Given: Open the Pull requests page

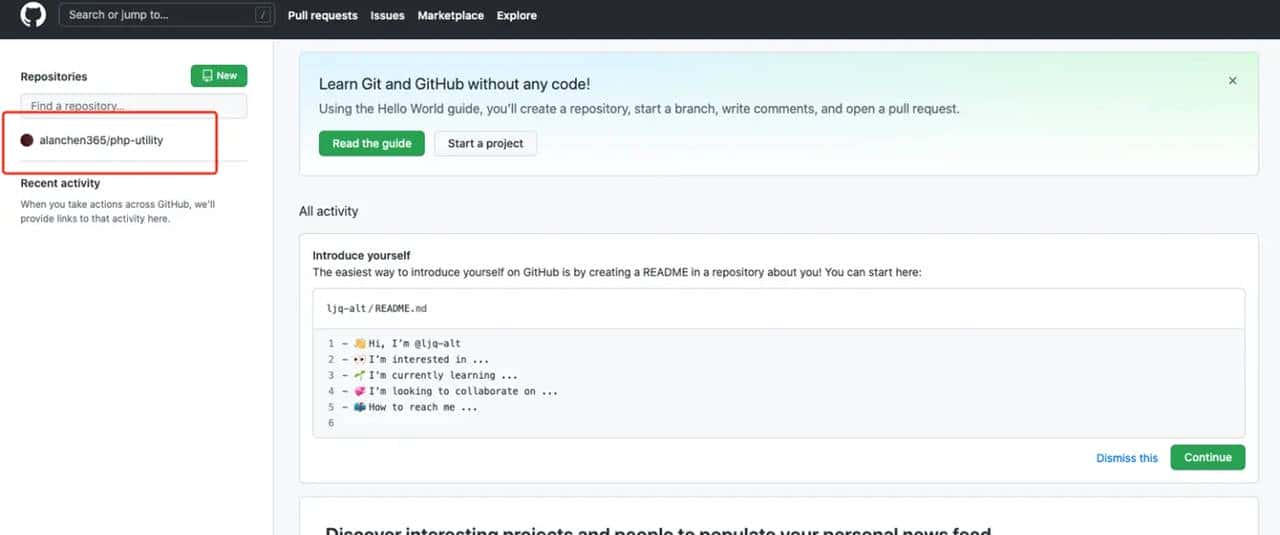Looking at the screenshot, I should coord(322,16).
